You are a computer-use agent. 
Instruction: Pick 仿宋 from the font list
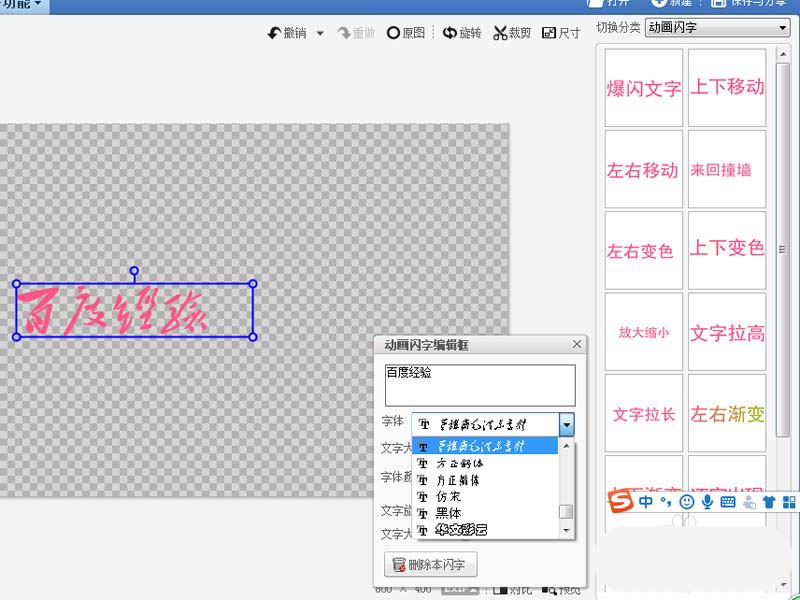pos(485,496)
